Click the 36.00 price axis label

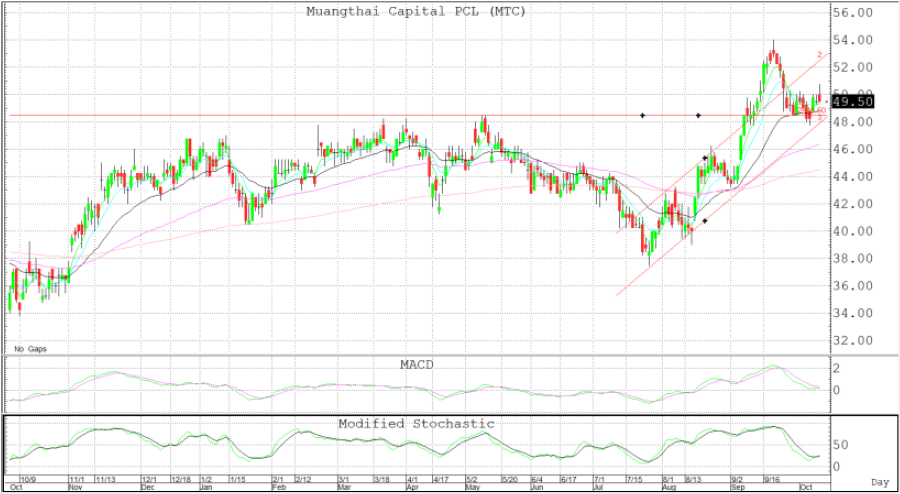(853, 286)
